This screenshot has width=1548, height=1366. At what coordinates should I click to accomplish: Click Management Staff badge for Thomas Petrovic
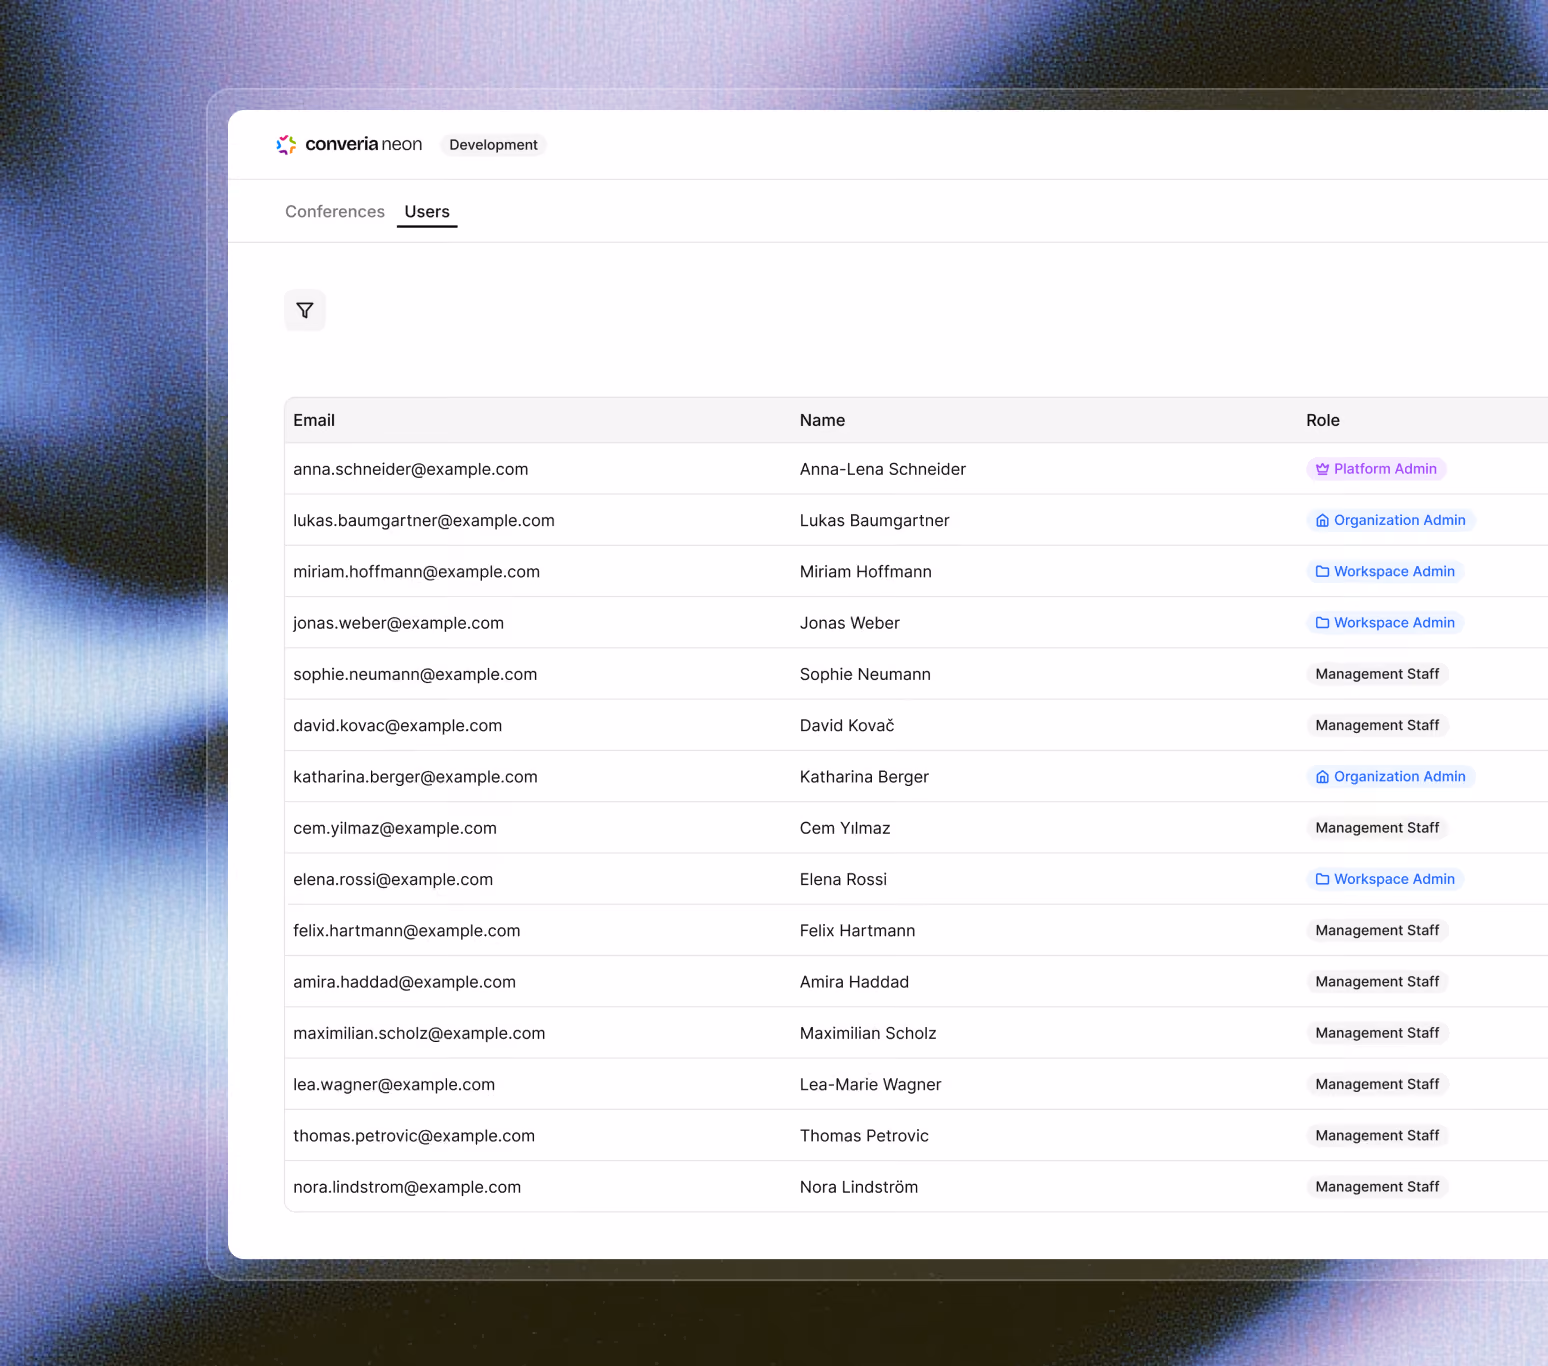click(x=1377, y=1136)
